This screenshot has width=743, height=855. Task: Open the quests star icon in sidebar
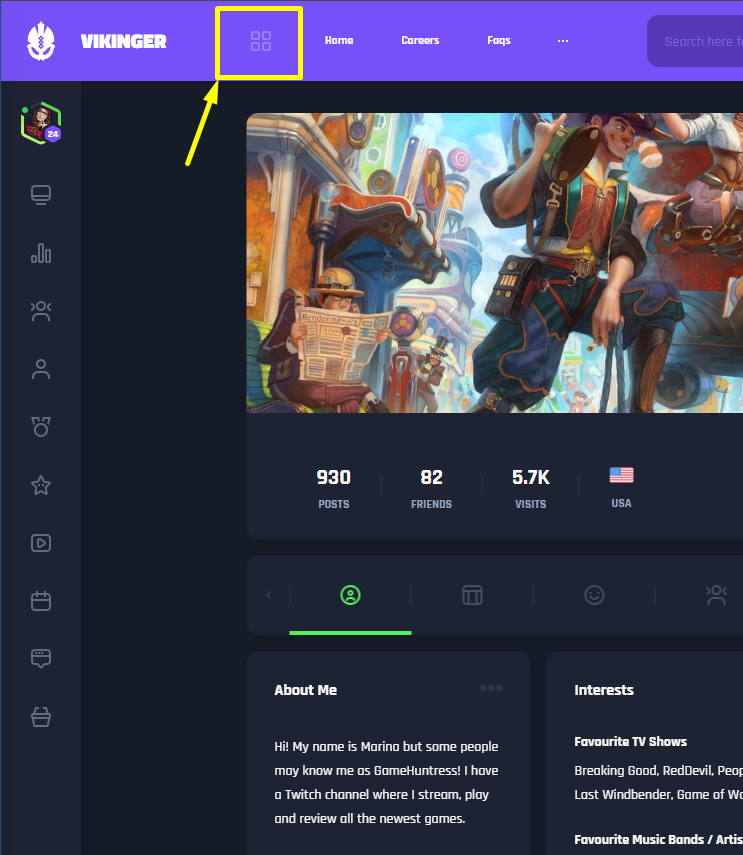41,485
